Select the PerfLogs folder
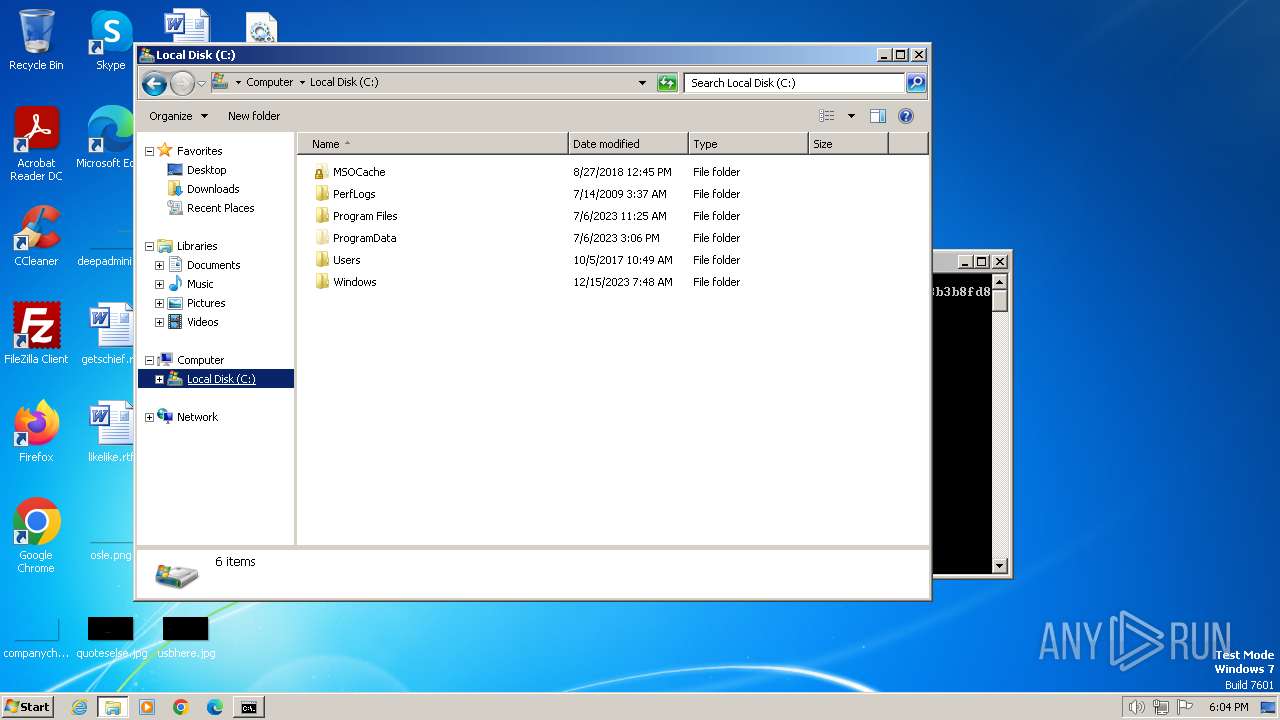The width and height of the screenshot is (1280, 720). pos(354,194)
